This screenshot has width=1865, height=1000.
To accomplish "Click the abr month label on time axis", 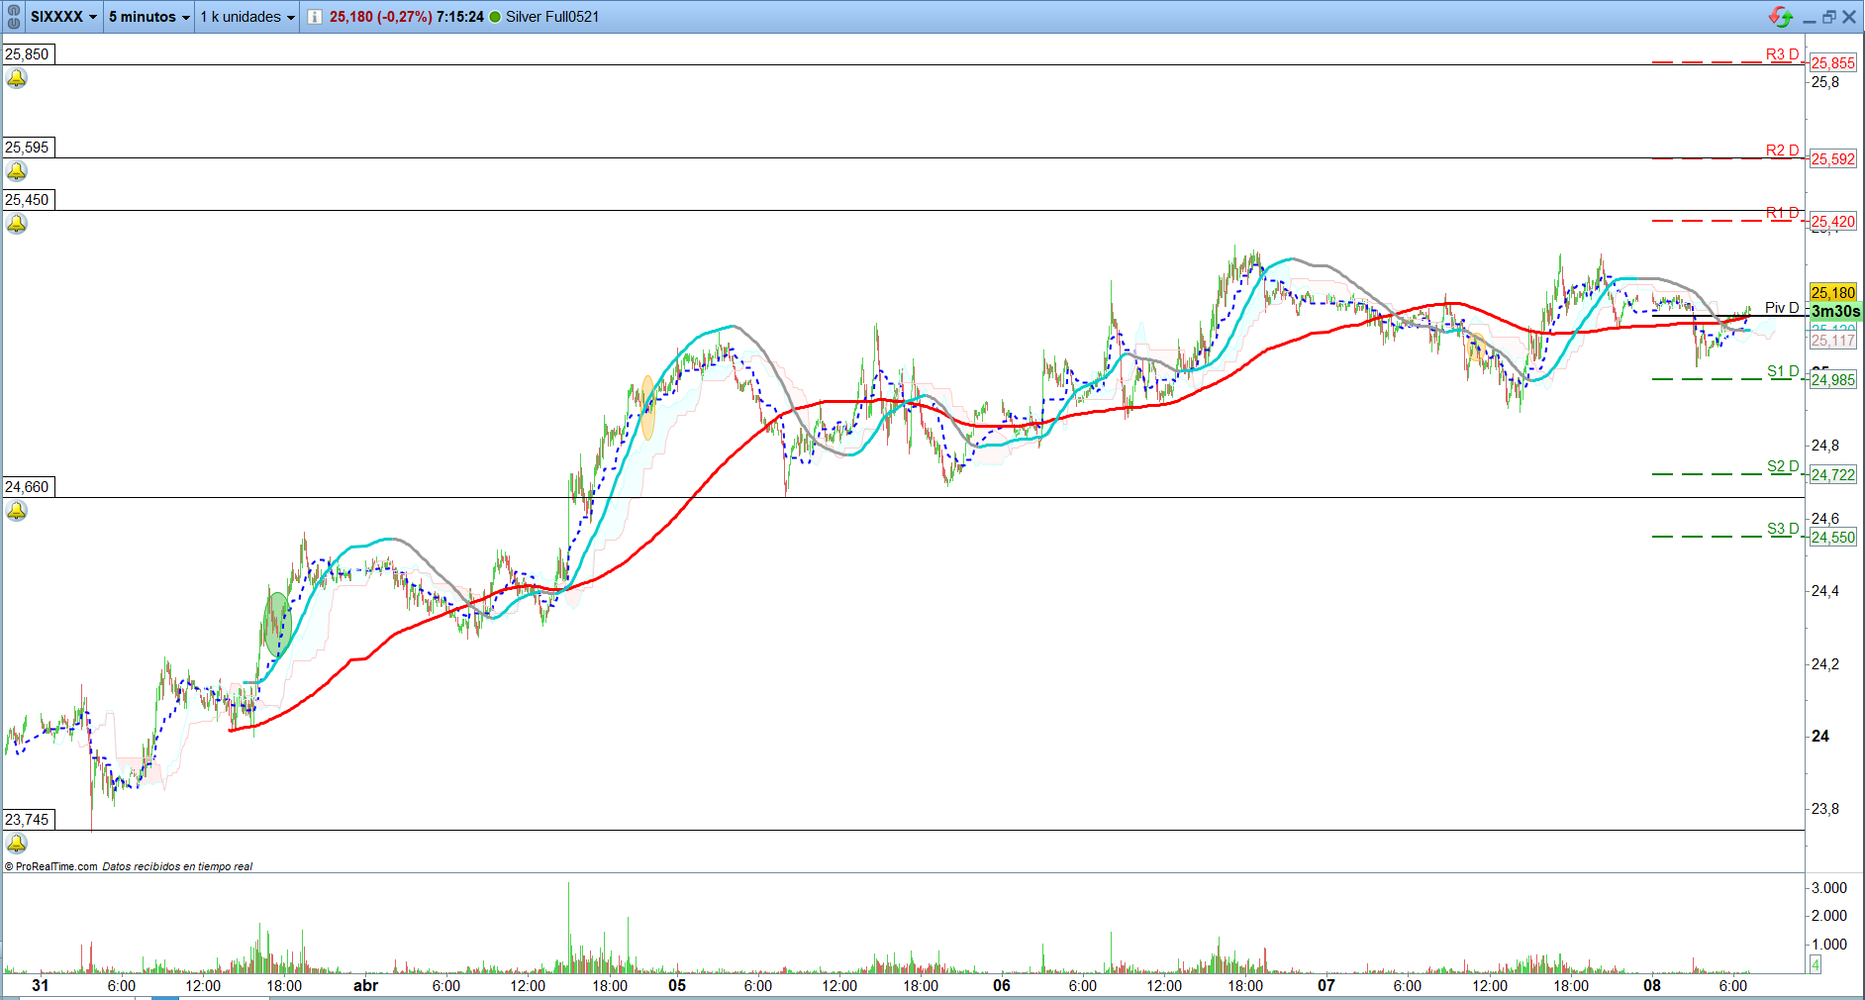I will 366,986.
